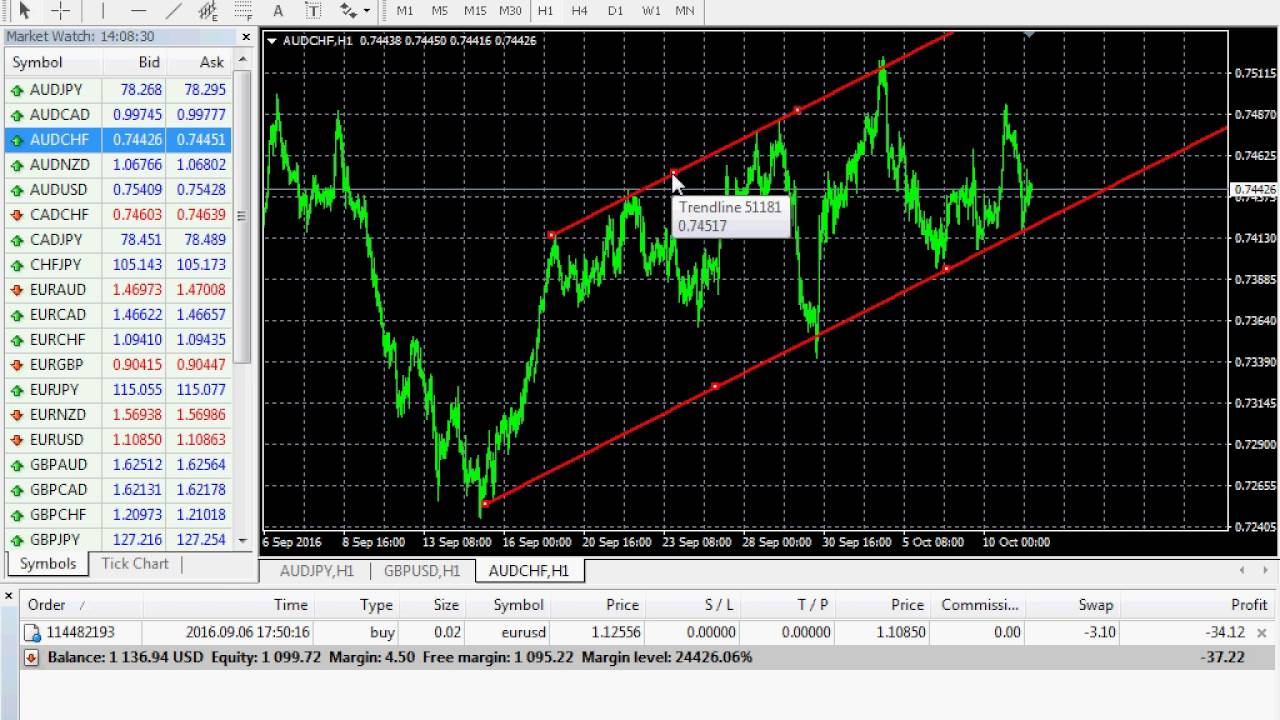Click the 0.74426 current price label
Image resolution: width=1280 pixels, height=720 pixels.
pos(1255,190)
